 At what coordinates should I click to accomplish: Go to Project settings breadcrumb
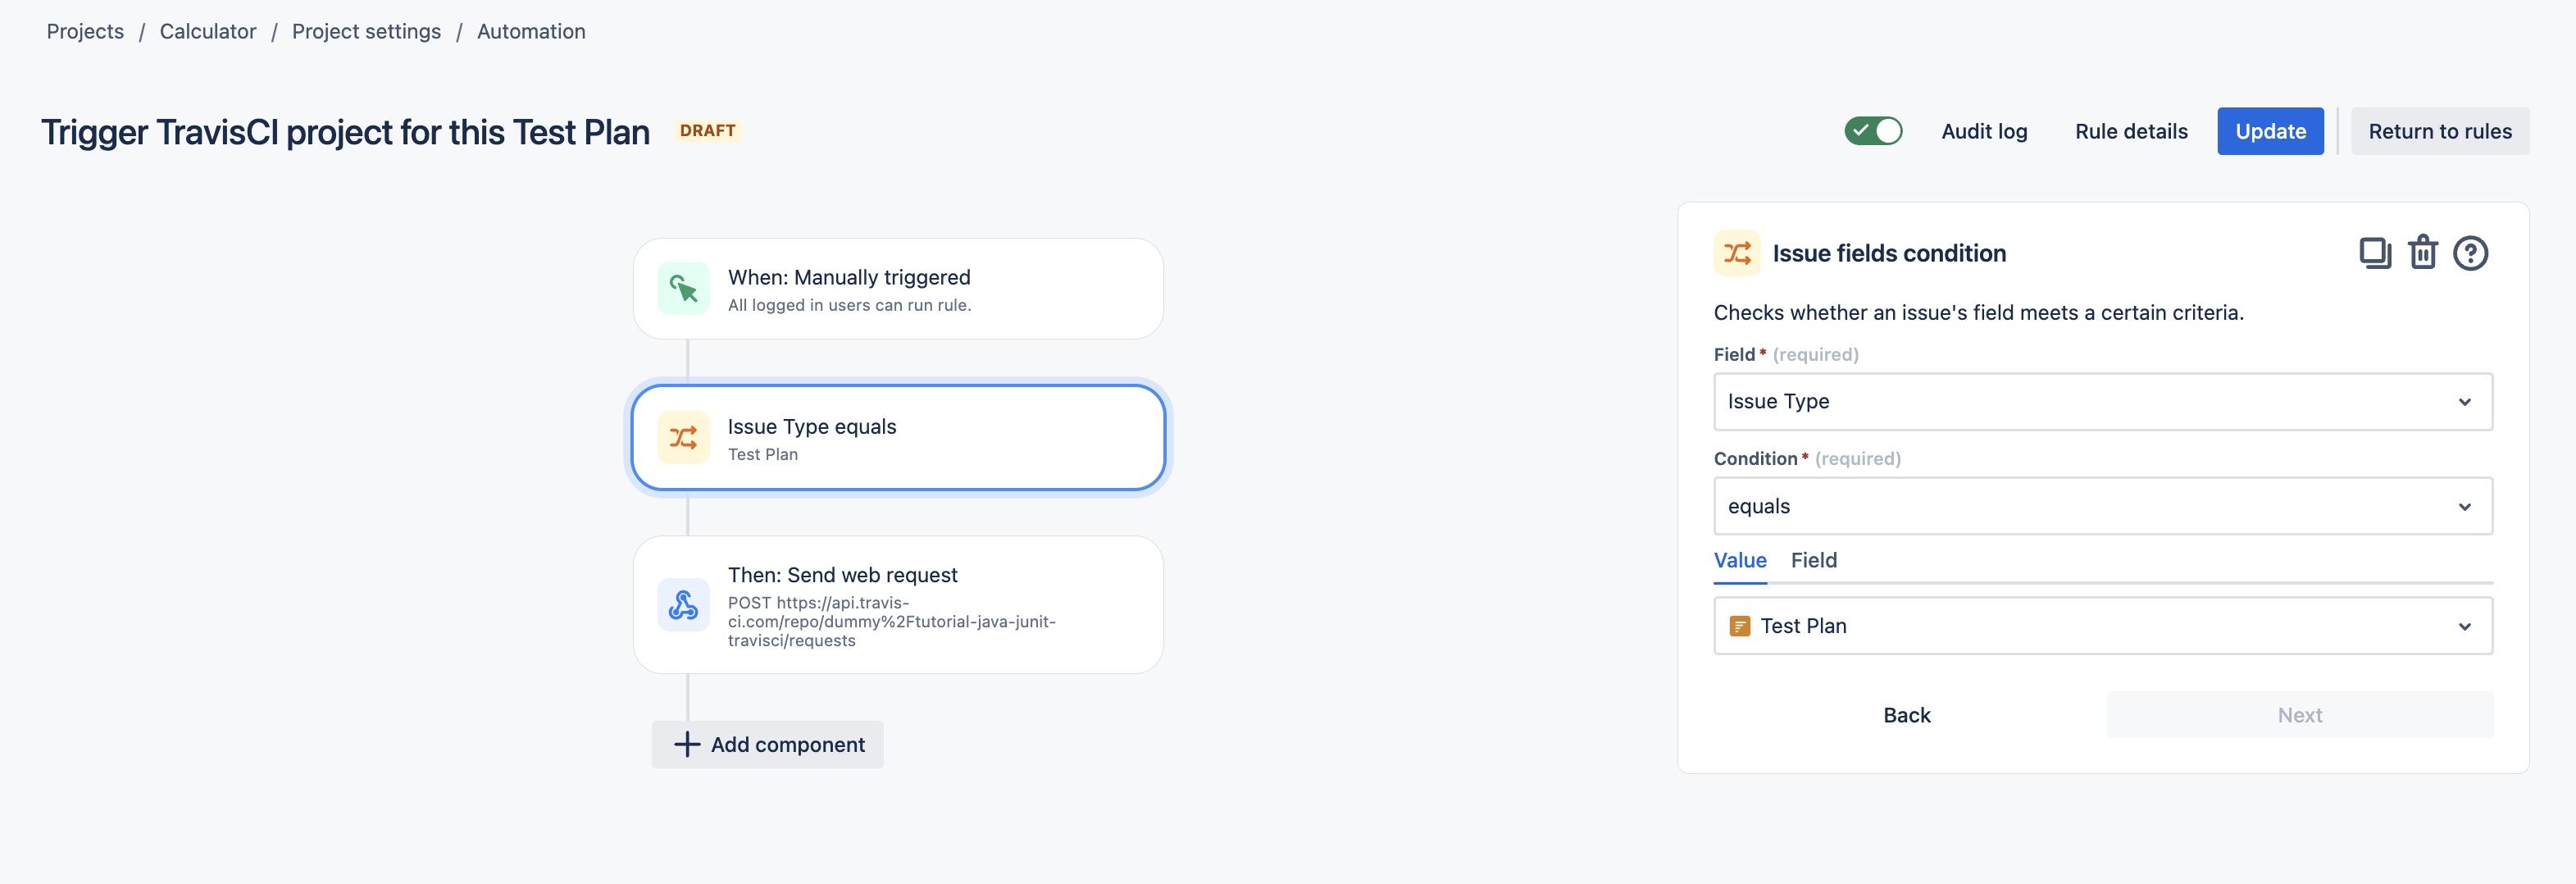tap(366, 31)
